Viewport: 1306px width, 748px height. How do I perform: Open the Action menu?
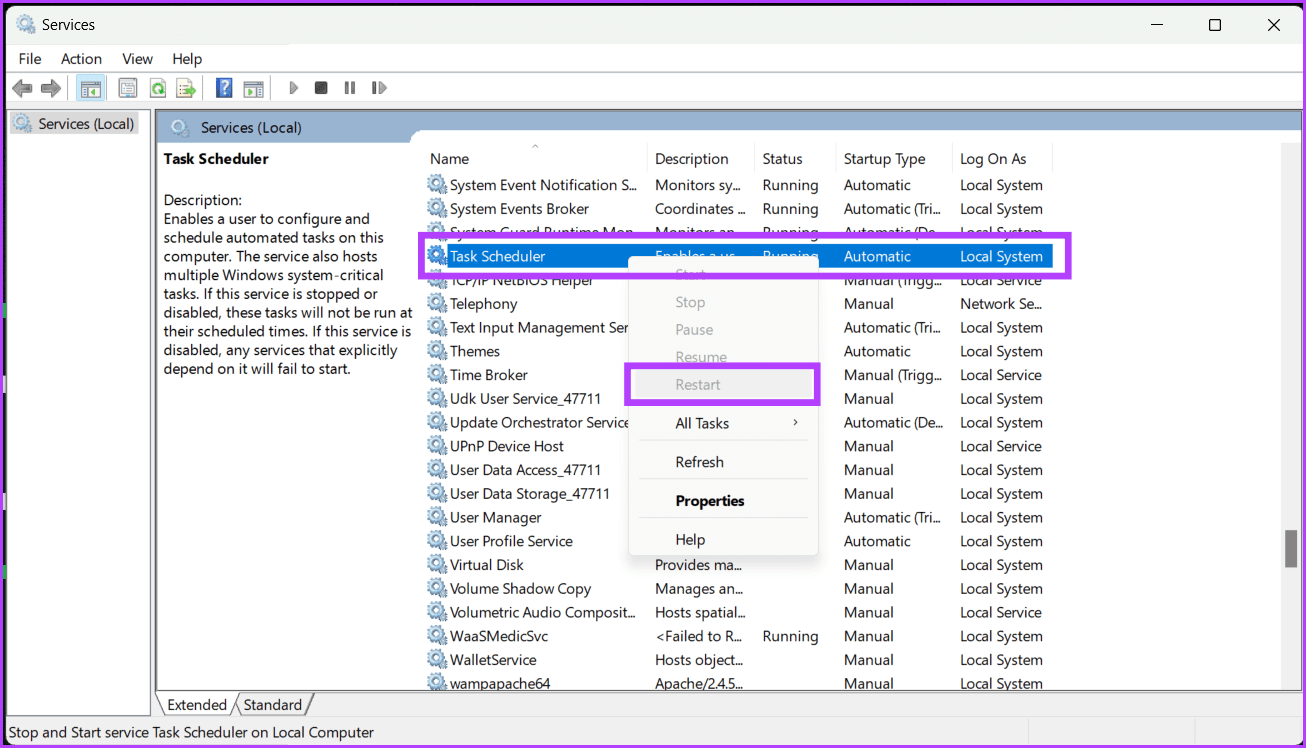81,58
